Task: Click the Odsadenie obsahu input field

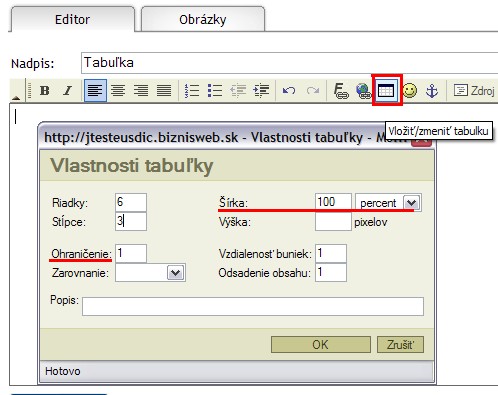Action: click(x=331, y=272)
